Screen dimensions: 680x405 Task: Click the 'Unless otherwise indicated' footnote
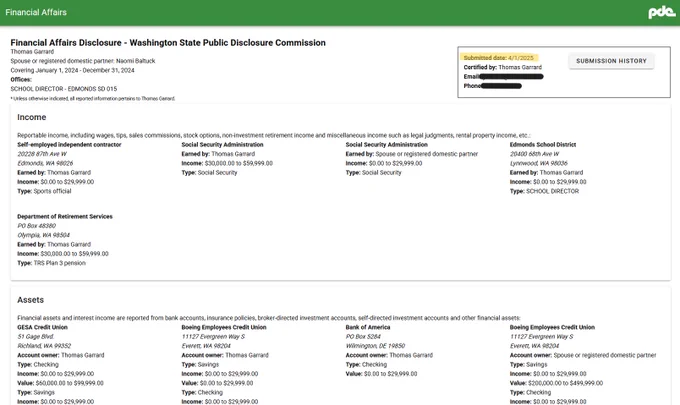coord(93,99)
